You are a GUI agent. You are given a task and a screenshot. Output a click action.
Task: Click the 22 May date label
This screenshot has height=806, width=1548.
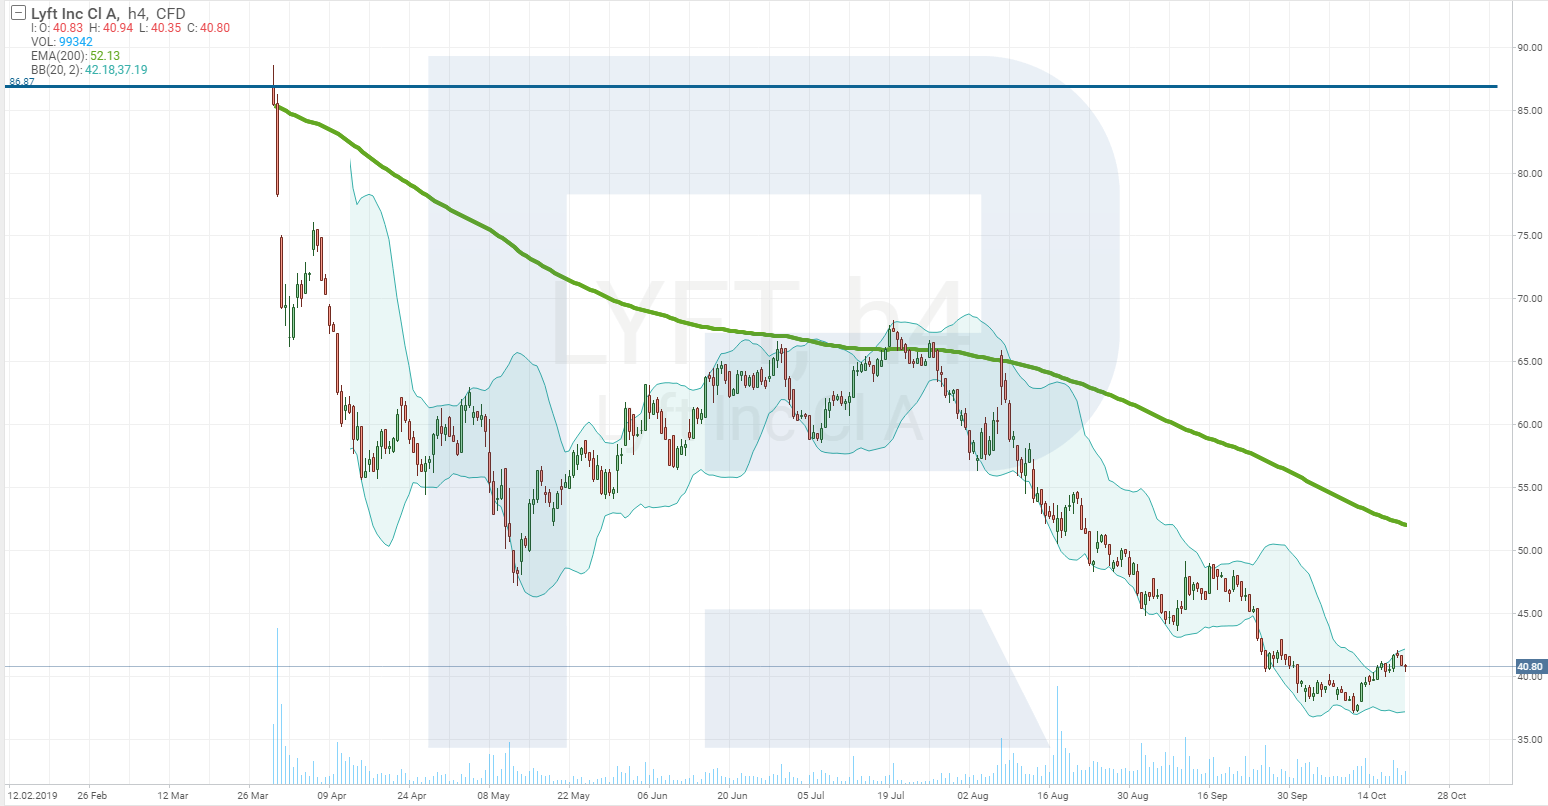click(573, 797)
